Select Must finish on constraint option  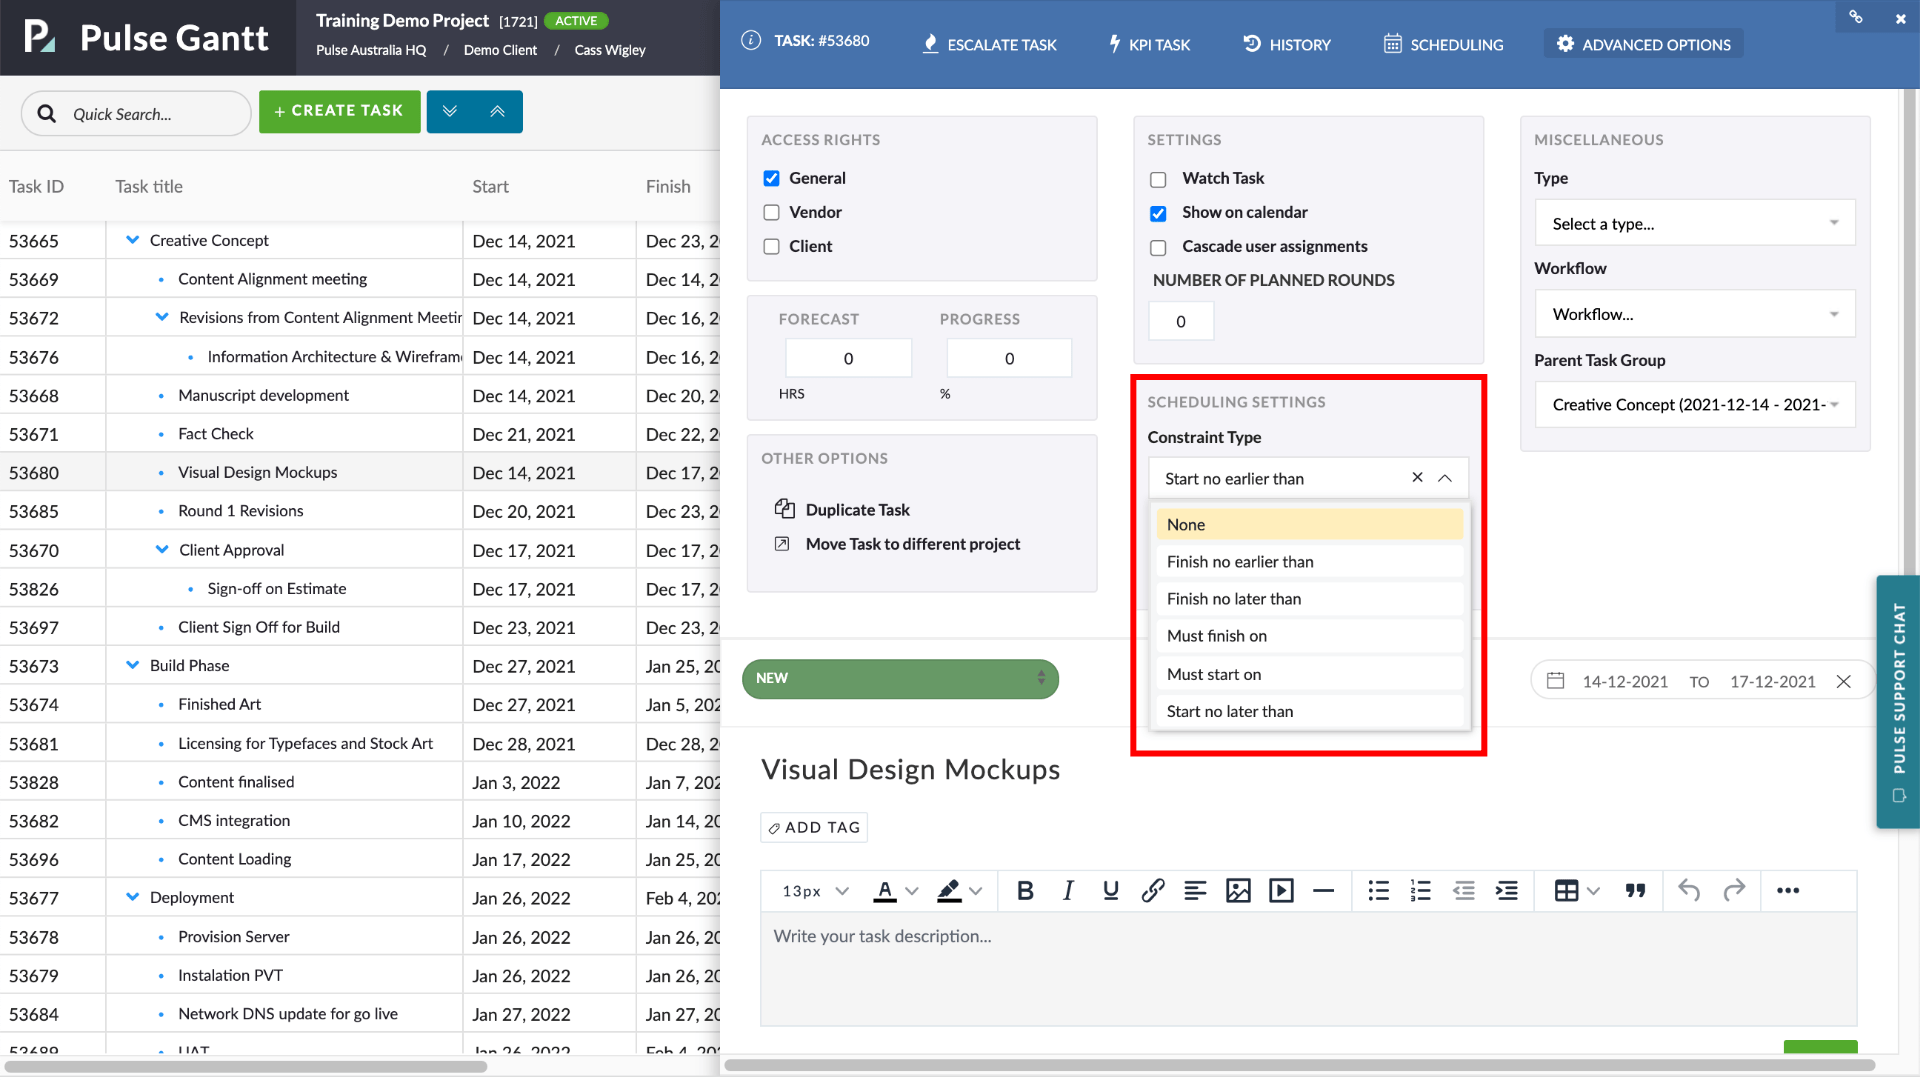1216,636
